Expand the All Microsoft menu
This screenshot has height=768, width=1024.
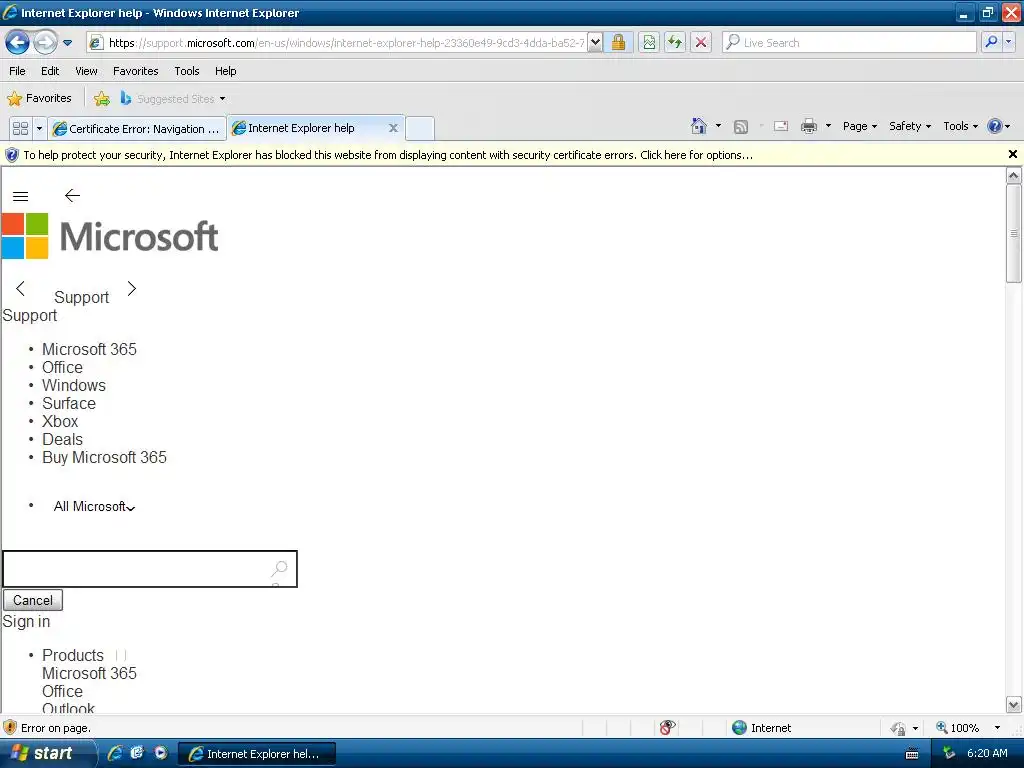point(94,506)
